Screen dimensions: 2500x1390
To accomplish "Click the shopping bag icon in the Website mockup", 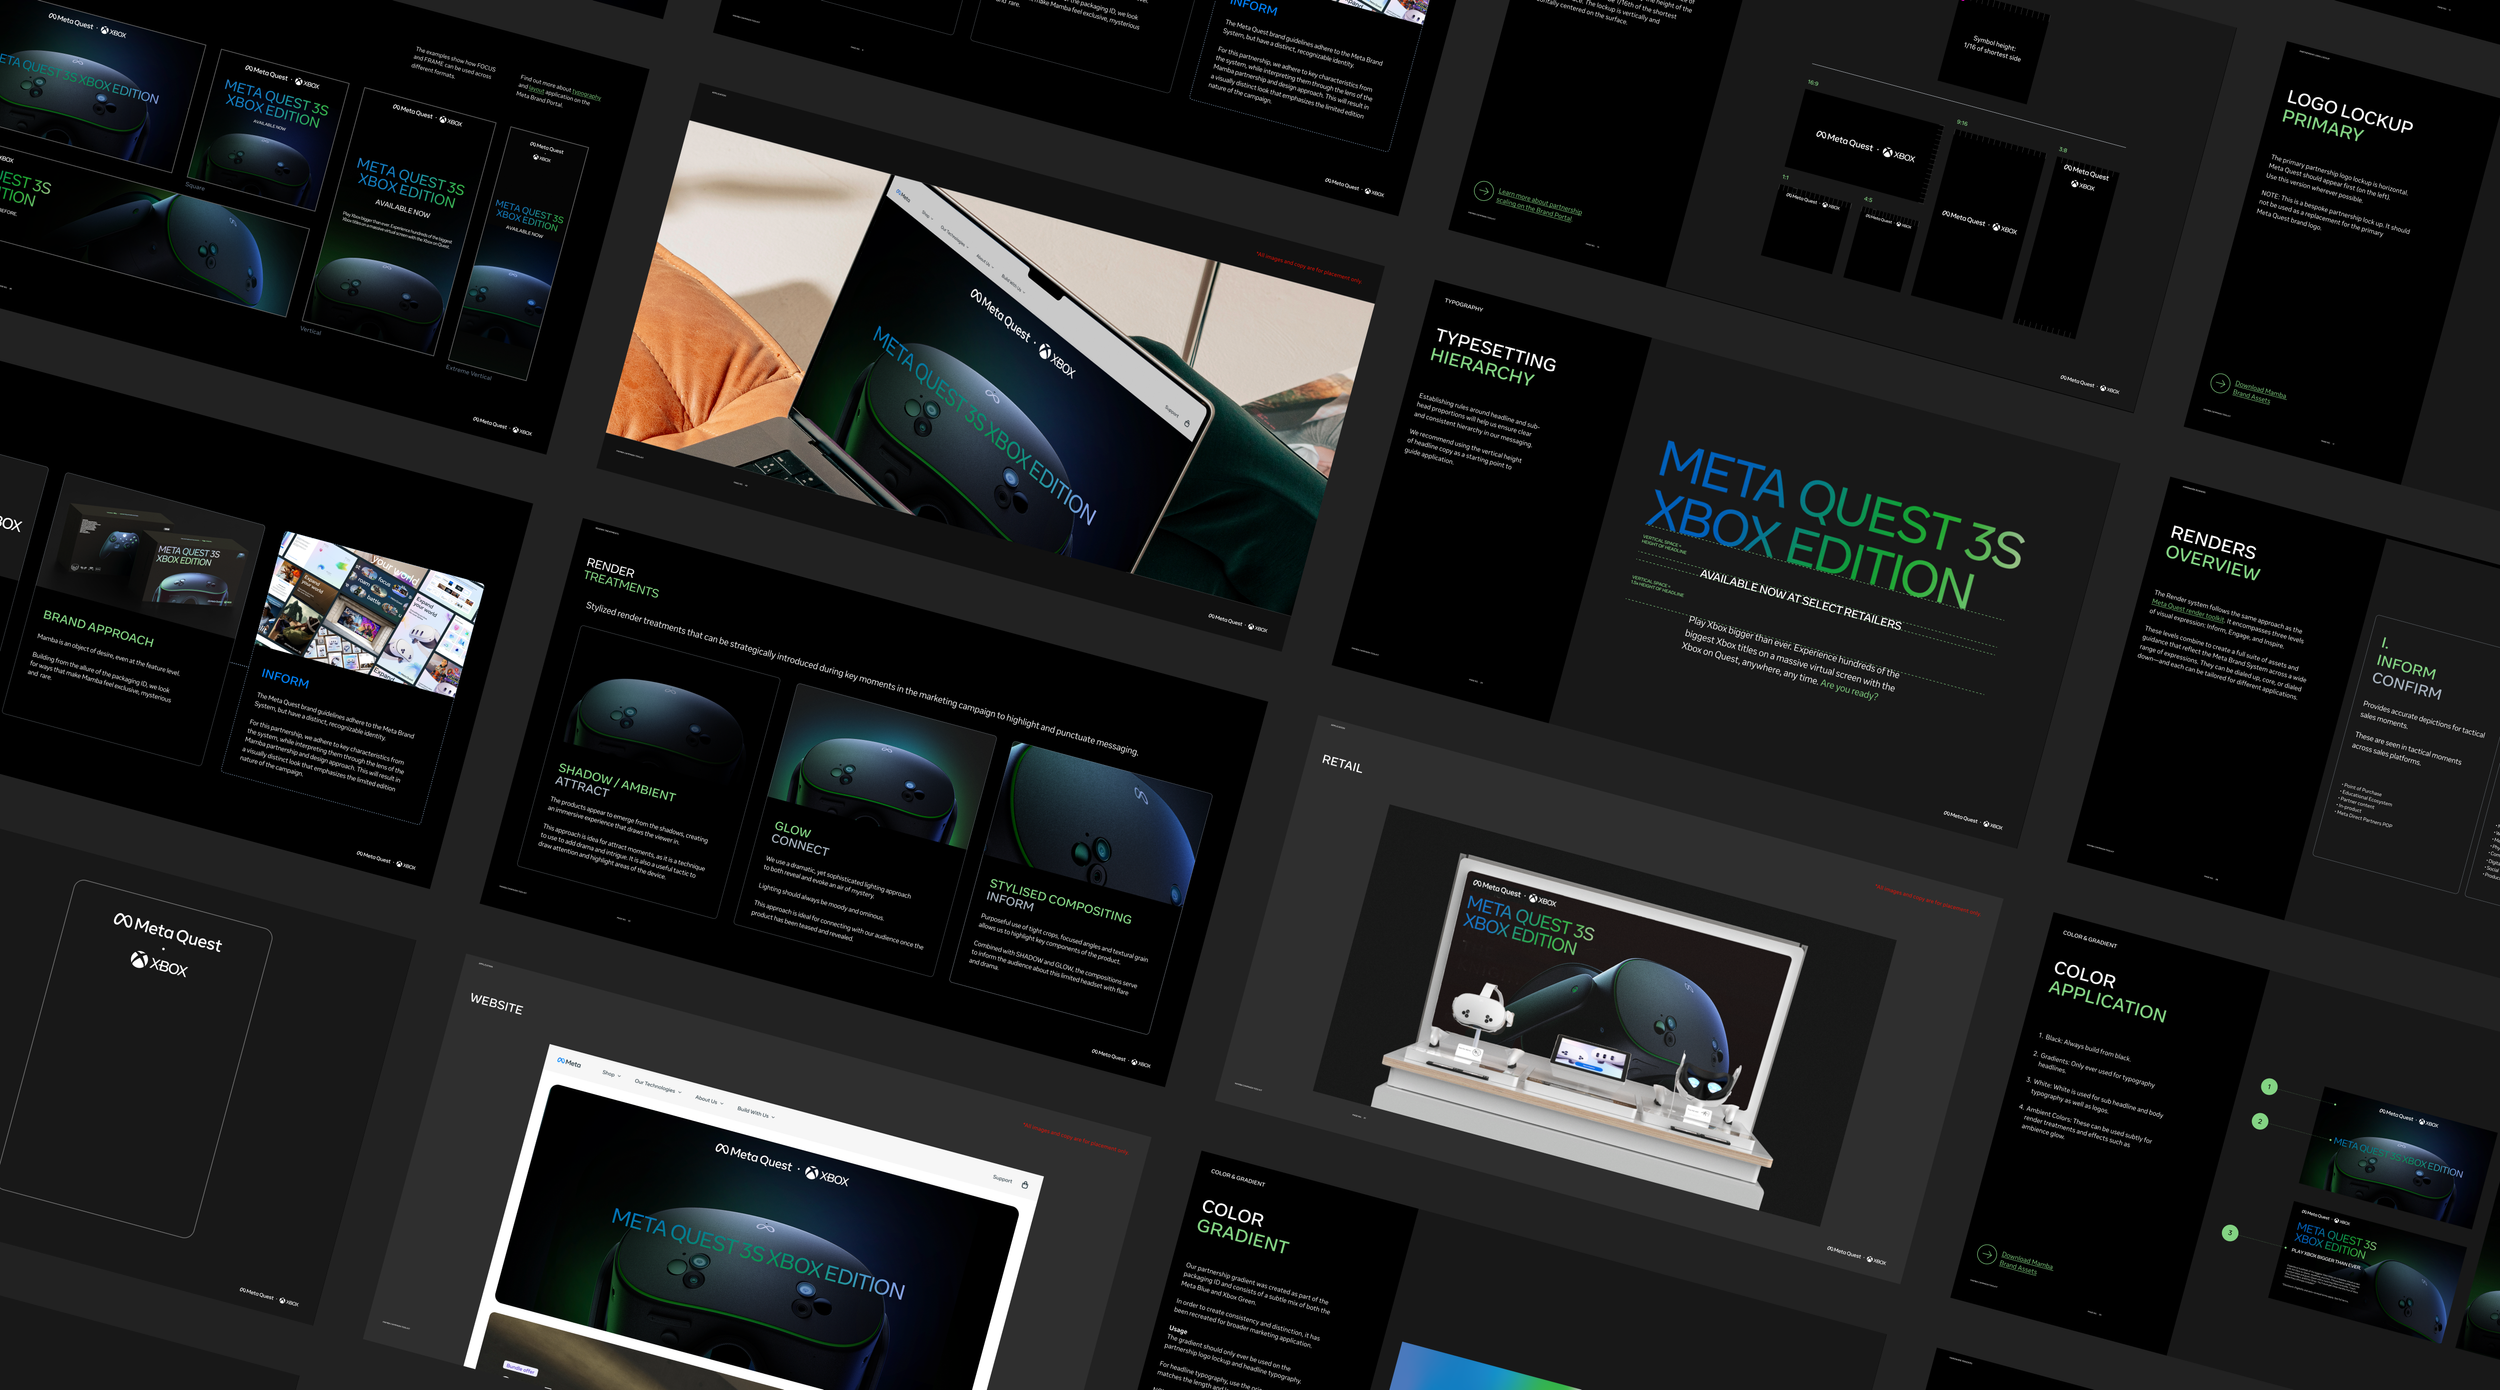I will [x=1024, y=1185].
